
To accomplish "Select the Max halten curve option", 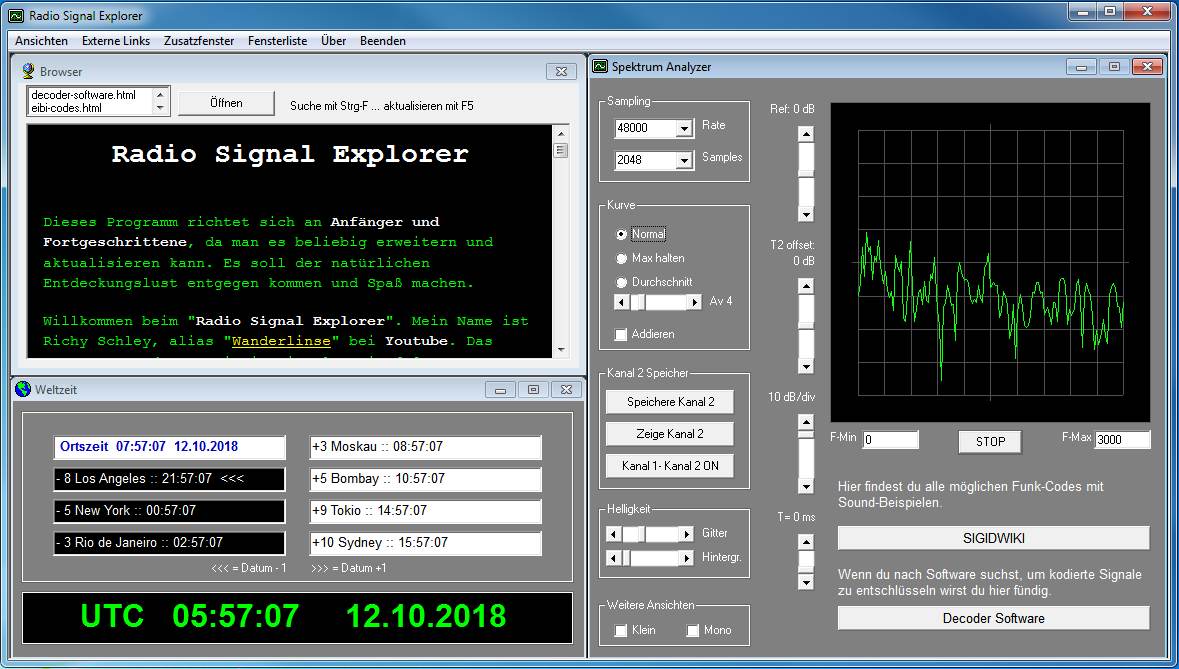I will tap(621, 258).
